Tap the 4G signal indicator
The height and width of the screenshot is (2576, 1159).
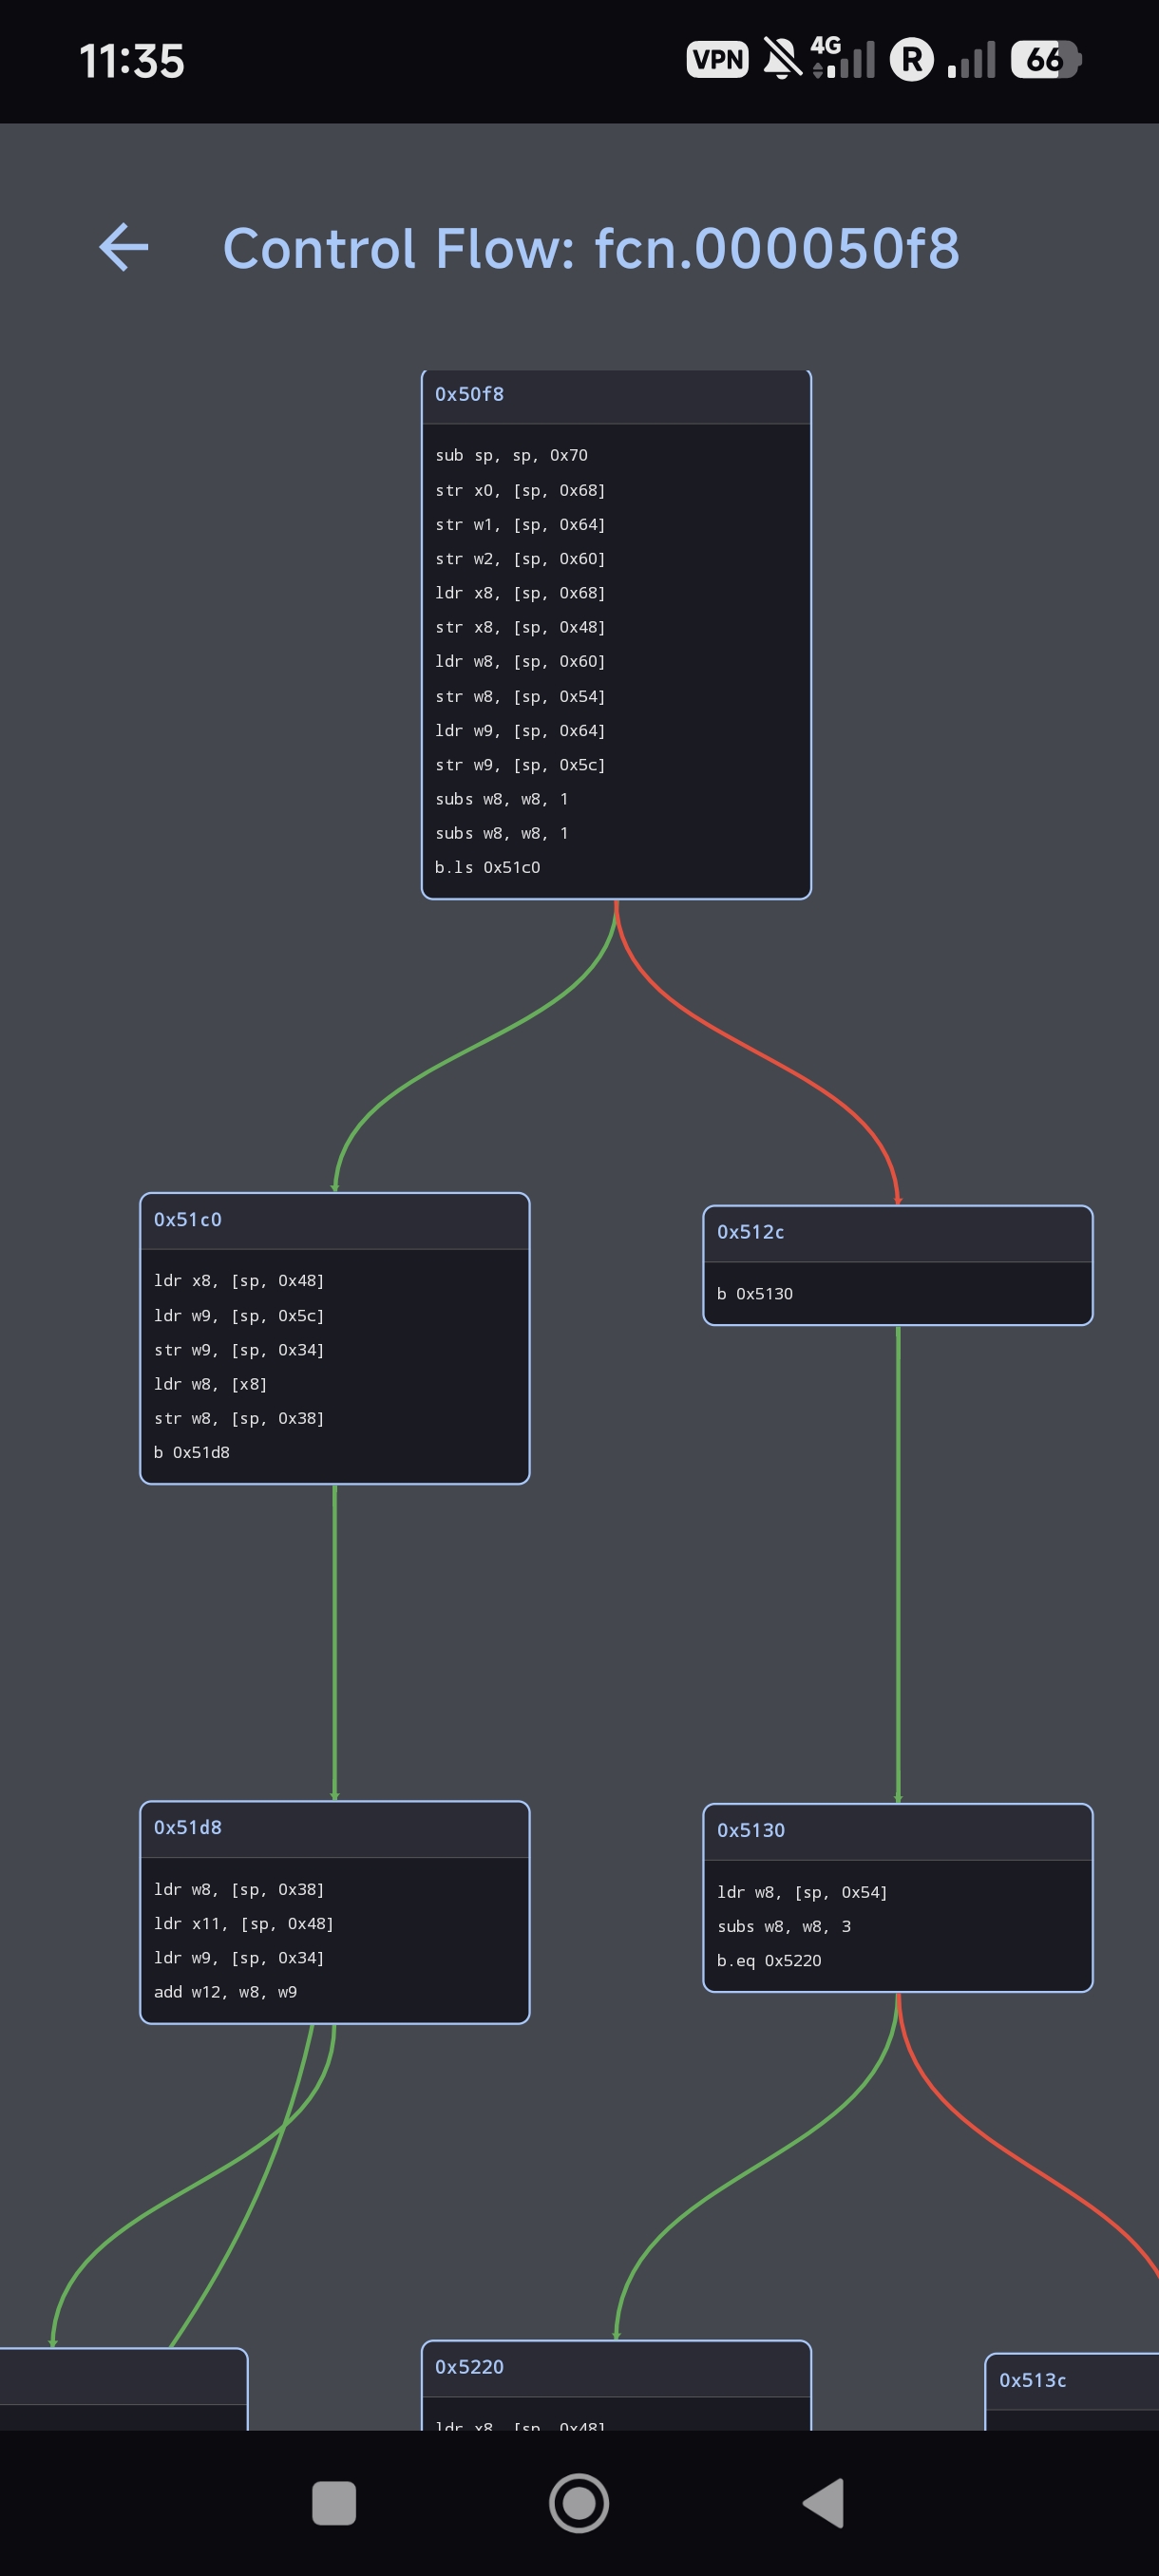tap(843, 57)
